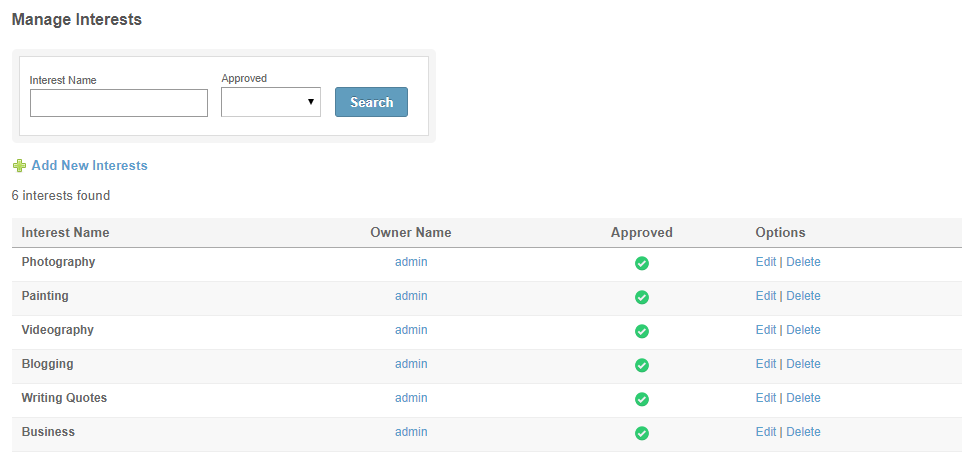The width and height of the screenshot is (973, 462).
Task: Click the approved checkmark icon for Videography
Action: tap(642, 332)
